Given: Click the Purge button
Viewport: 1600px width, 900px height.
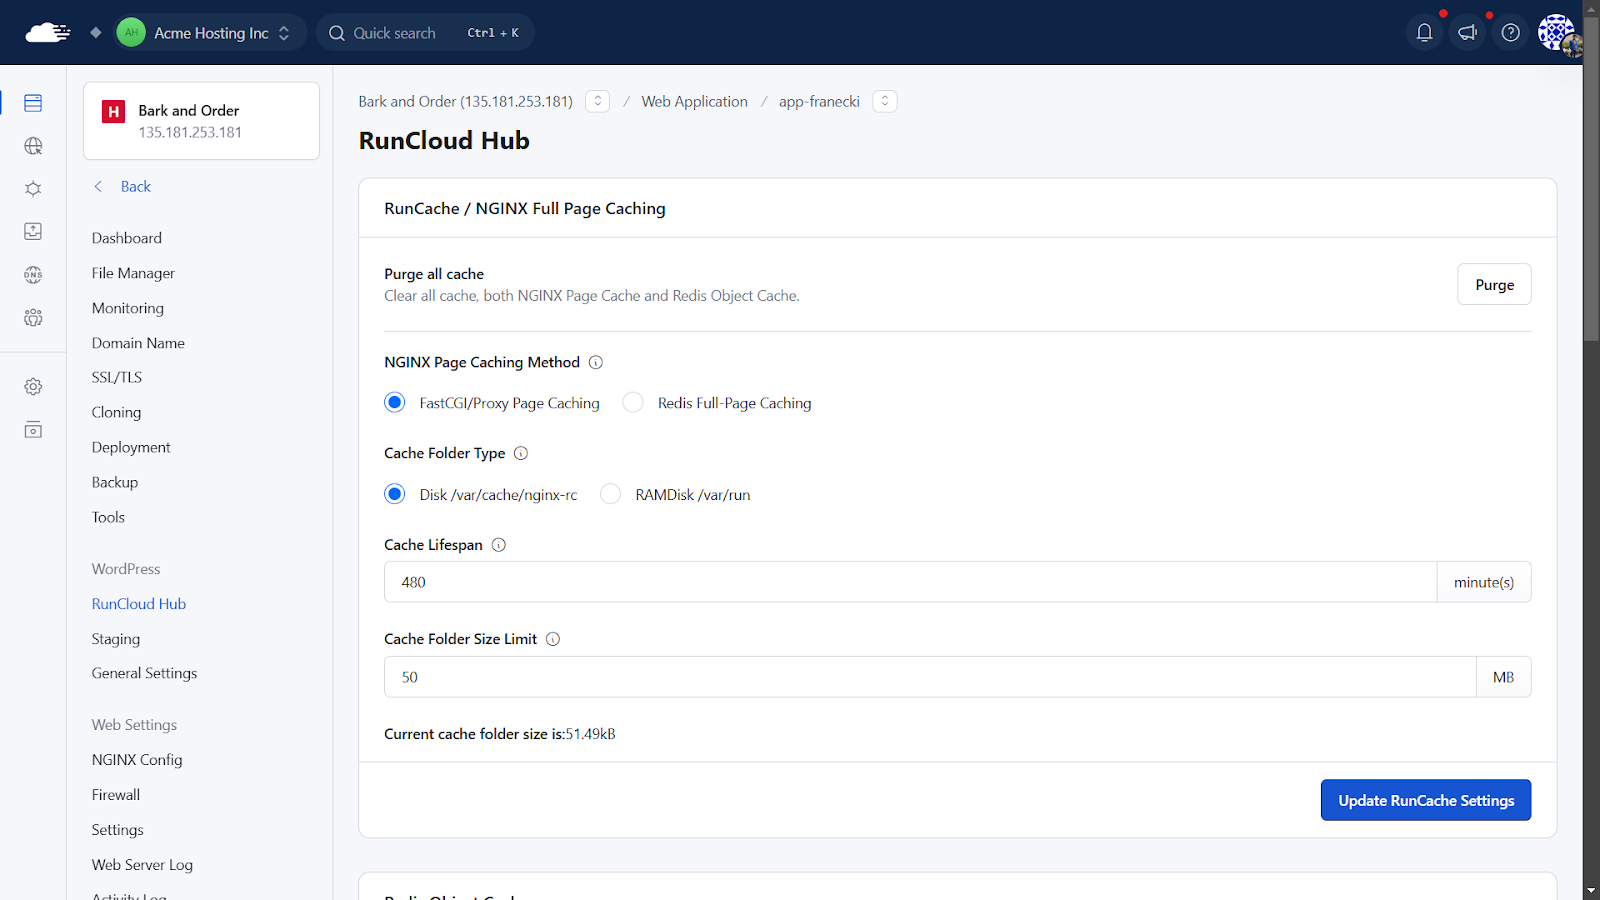Looking at the screenshot, I should coord(1494,285).
